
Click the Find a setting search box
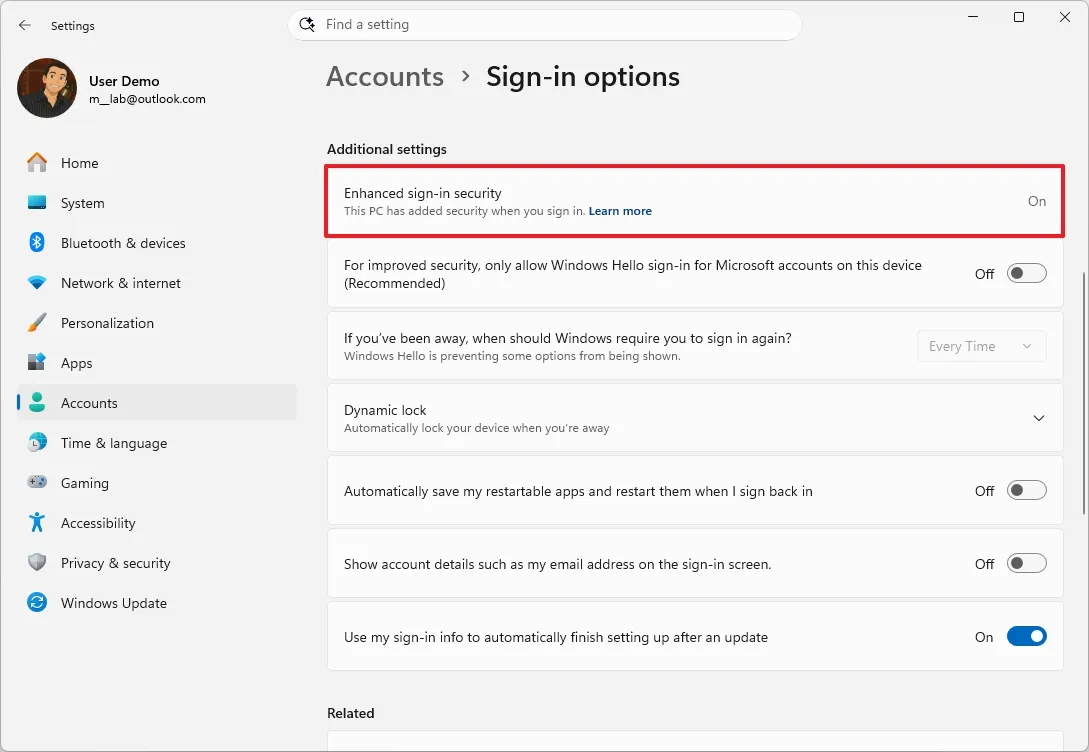click(x=544, y=25)
